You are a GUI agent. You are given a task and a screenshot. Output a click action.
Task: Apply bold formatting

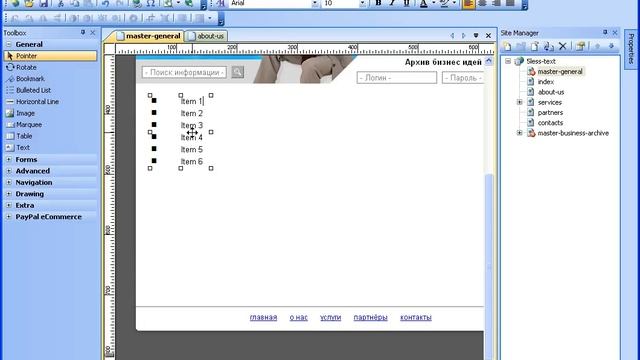pos(378,3)
